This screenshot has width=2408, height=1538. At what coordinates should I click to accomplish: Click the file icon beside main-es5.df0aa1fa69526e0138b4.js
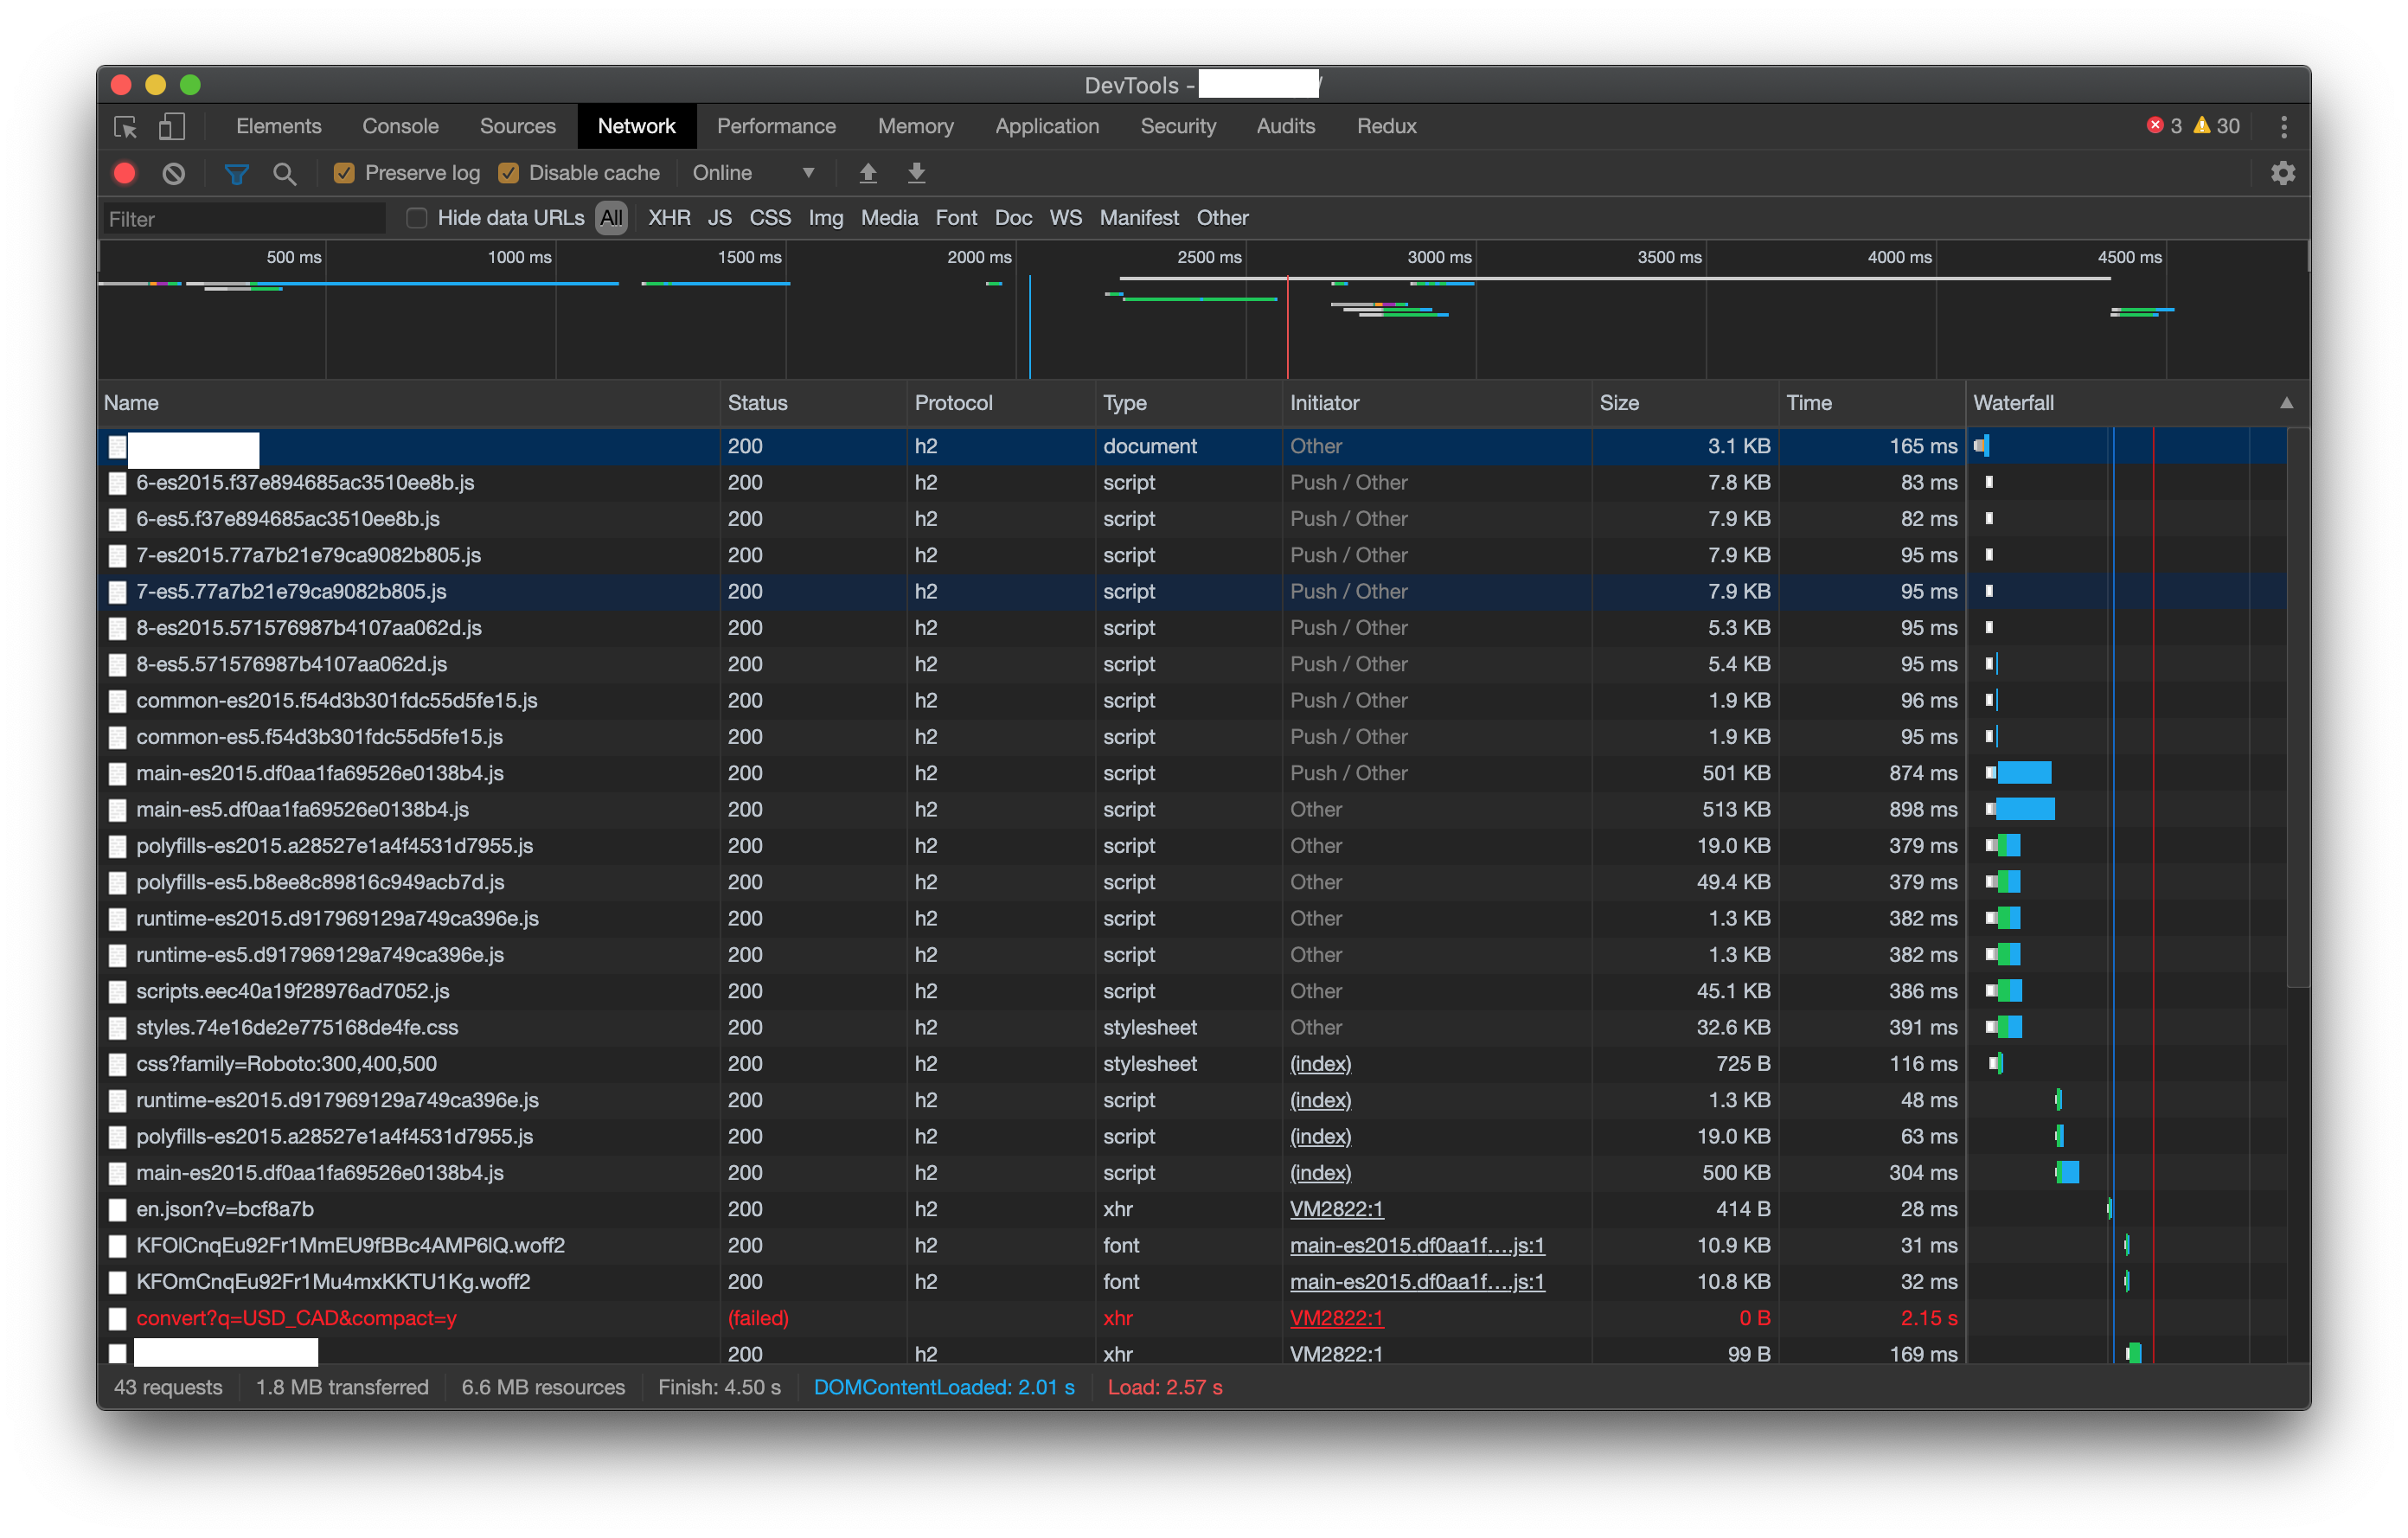(118, 810)
